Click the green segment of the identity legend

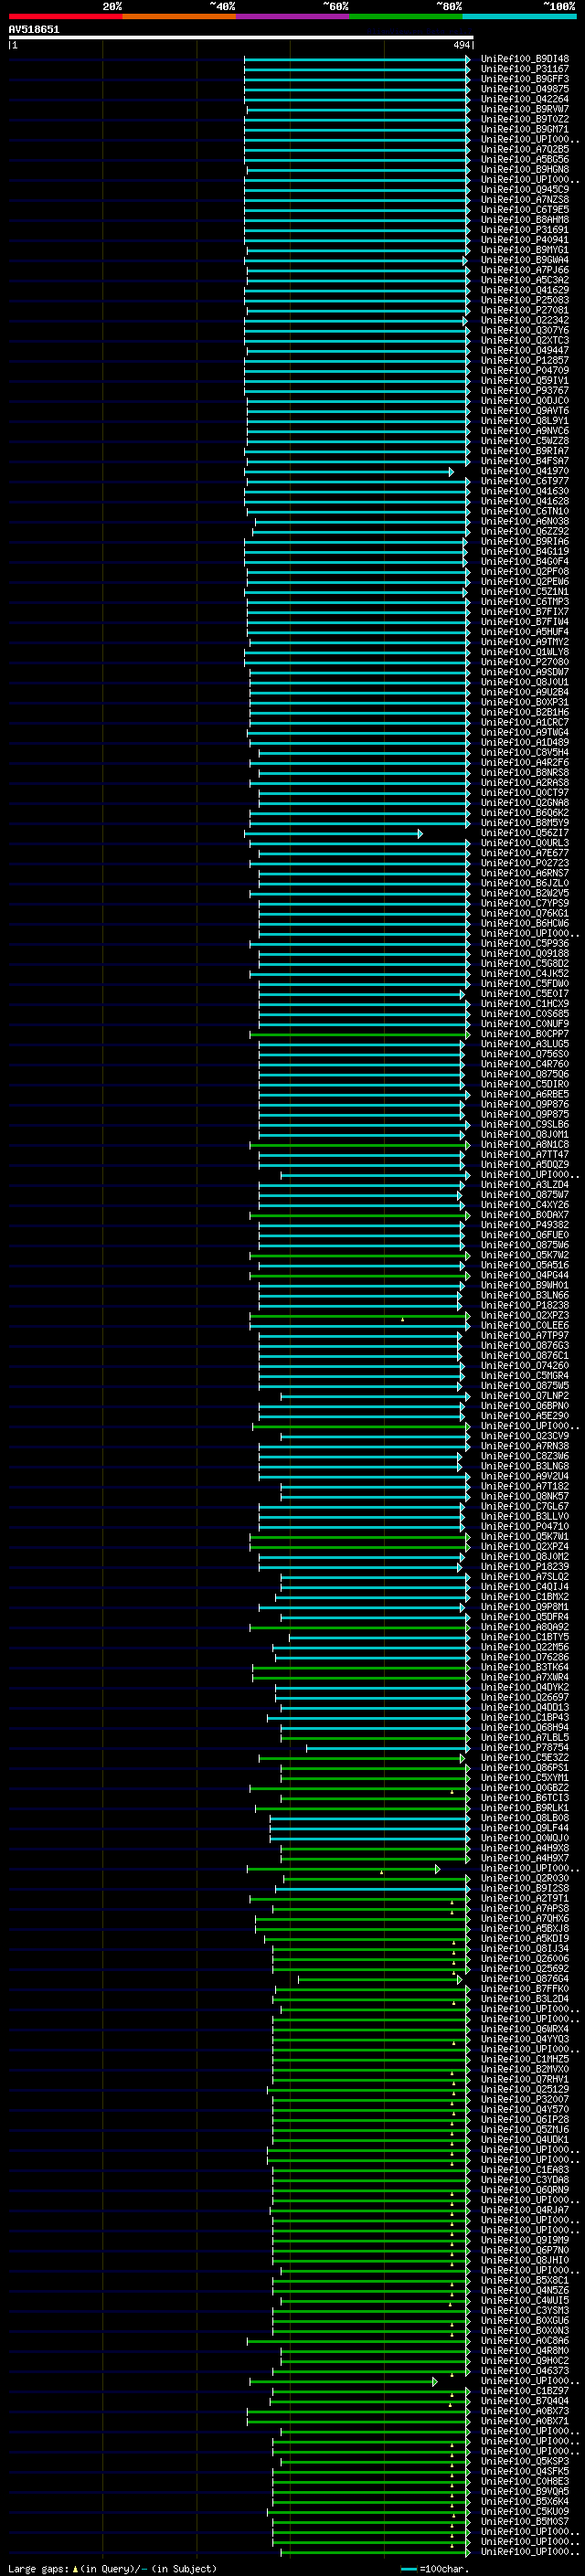[x=406, y=16]
